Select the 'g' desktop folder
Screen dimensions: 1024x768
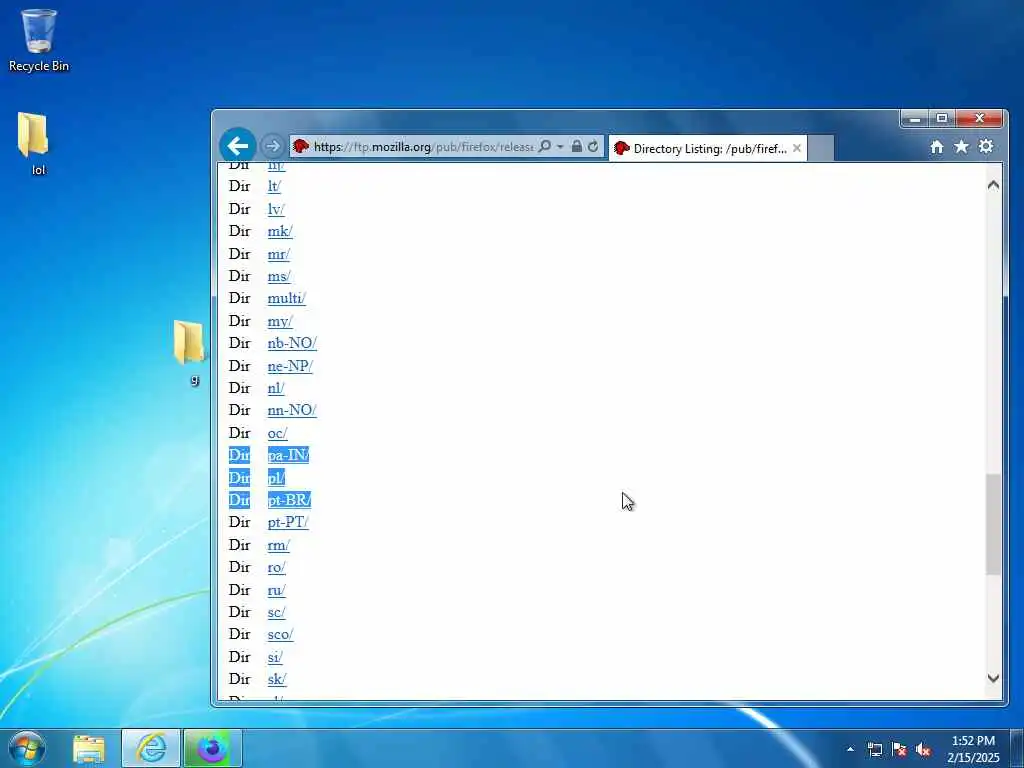[x=190, y=351]
